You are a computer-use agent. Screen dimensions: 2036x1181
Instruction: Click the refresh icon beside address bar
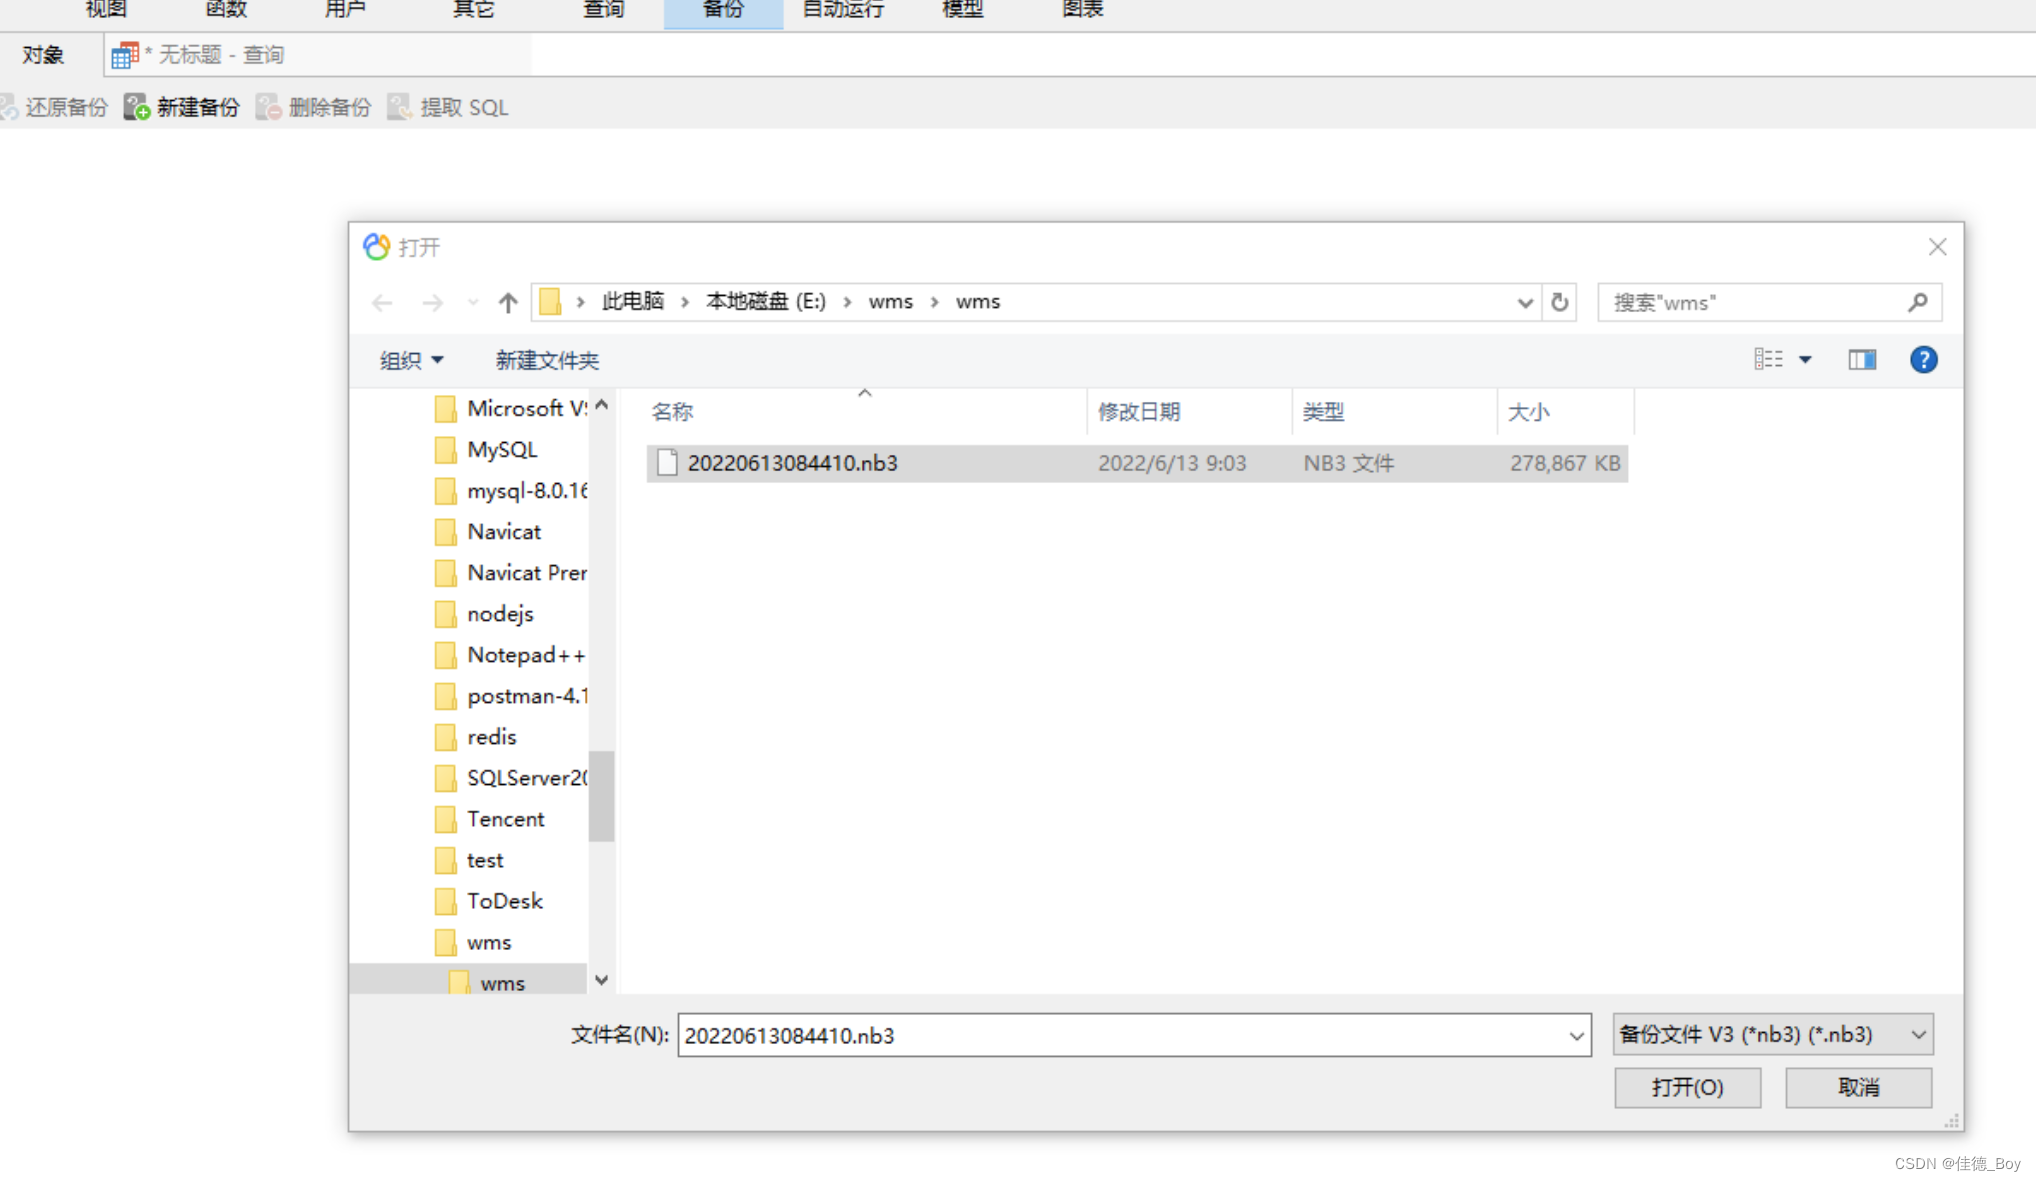[1559, 302]
